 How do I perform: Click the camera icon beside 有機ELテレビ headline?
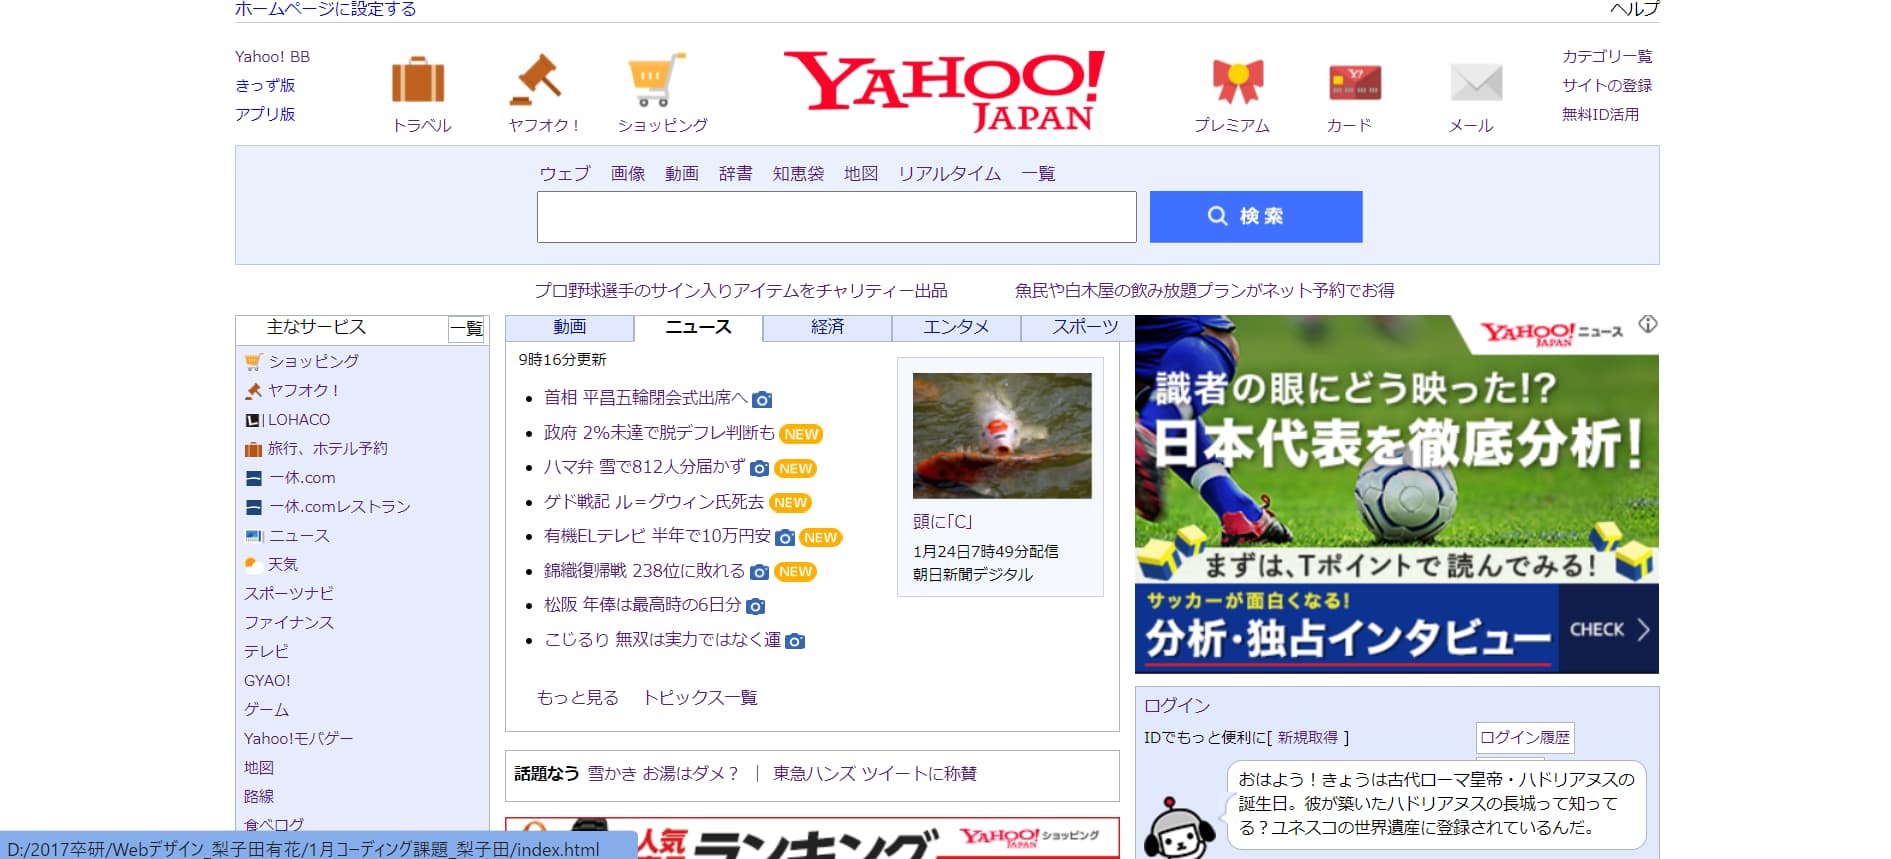coord(786,538)
